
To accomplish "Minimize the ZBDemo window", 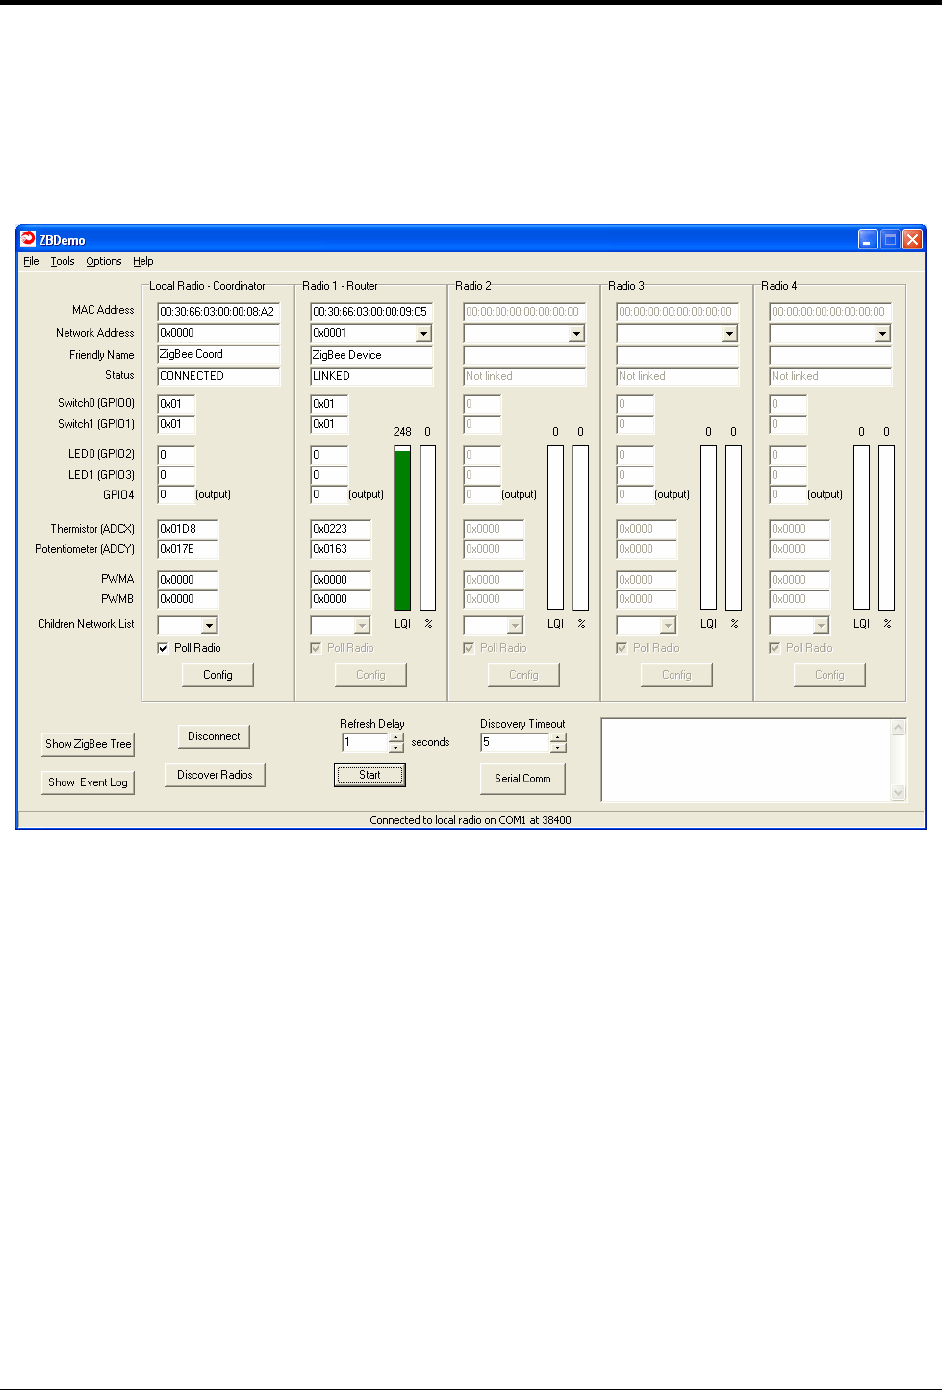I will [x=867, y=240].
